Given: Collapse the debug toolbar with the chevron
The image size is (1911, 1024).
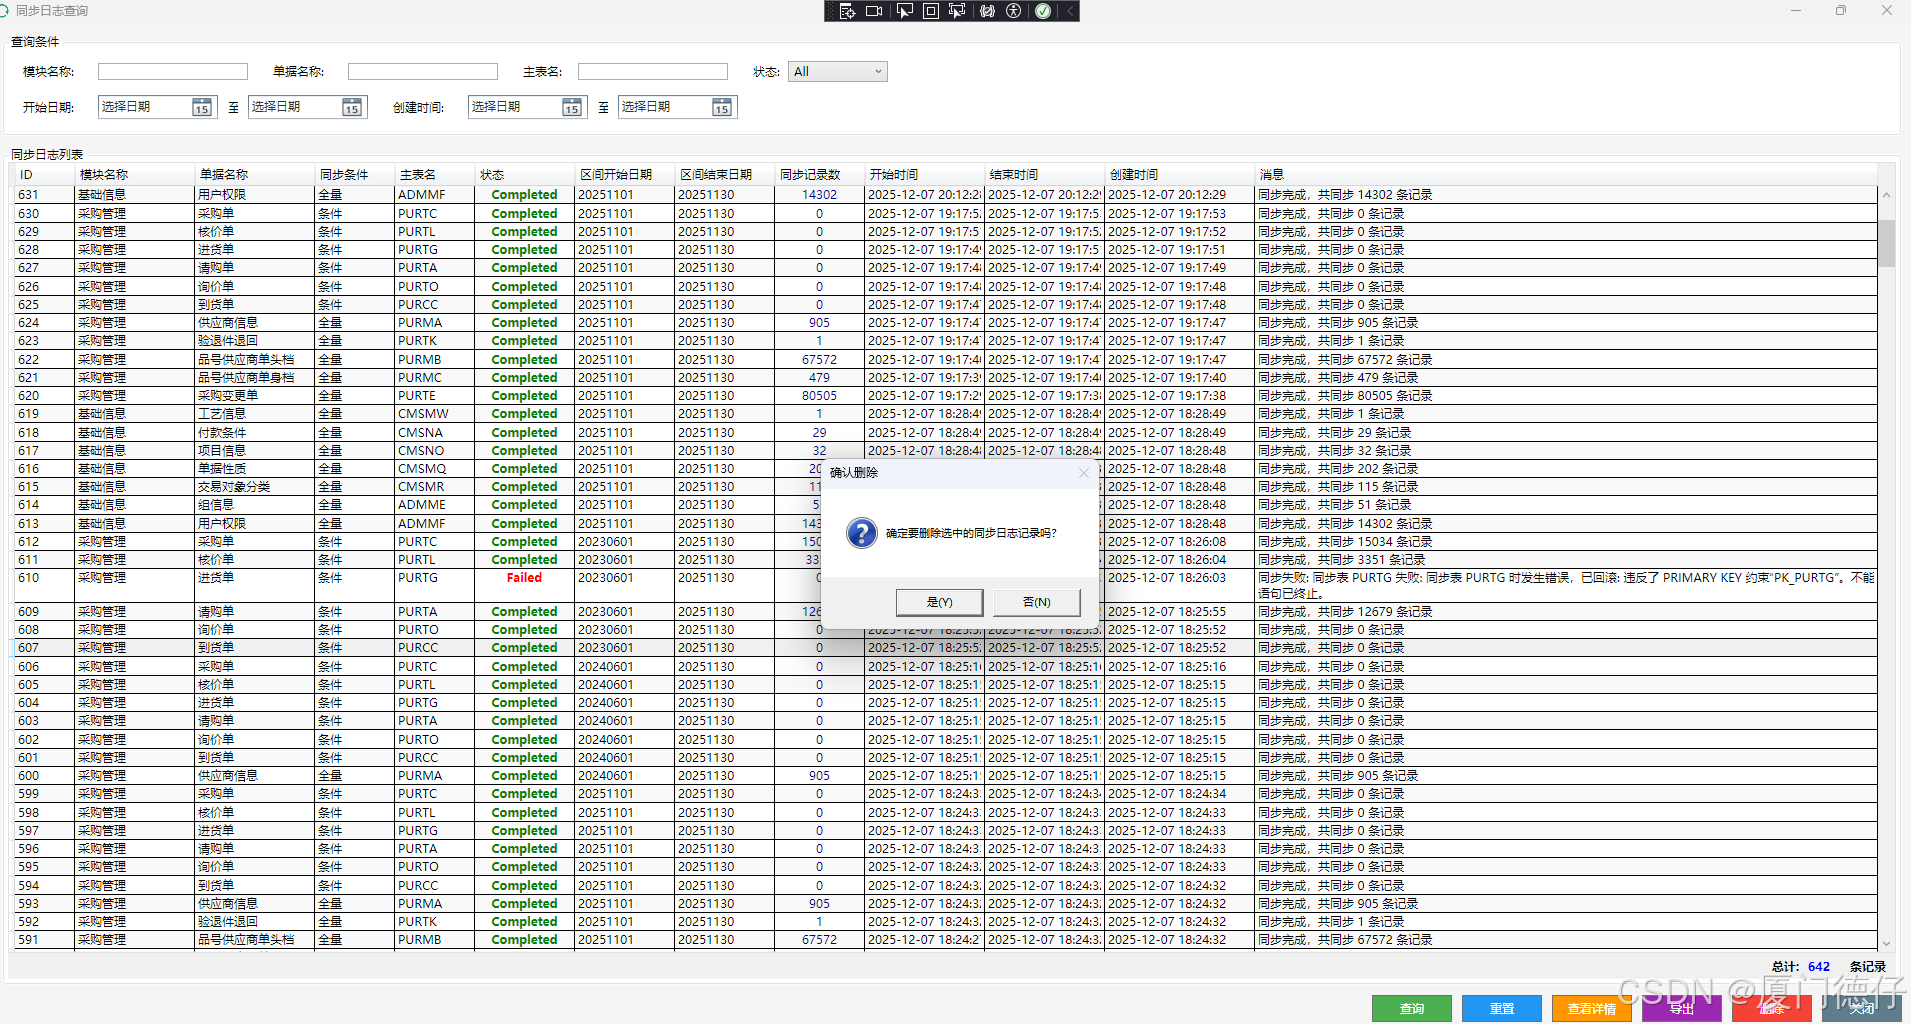Looking at the screenshot, I should coord(1069,11).
